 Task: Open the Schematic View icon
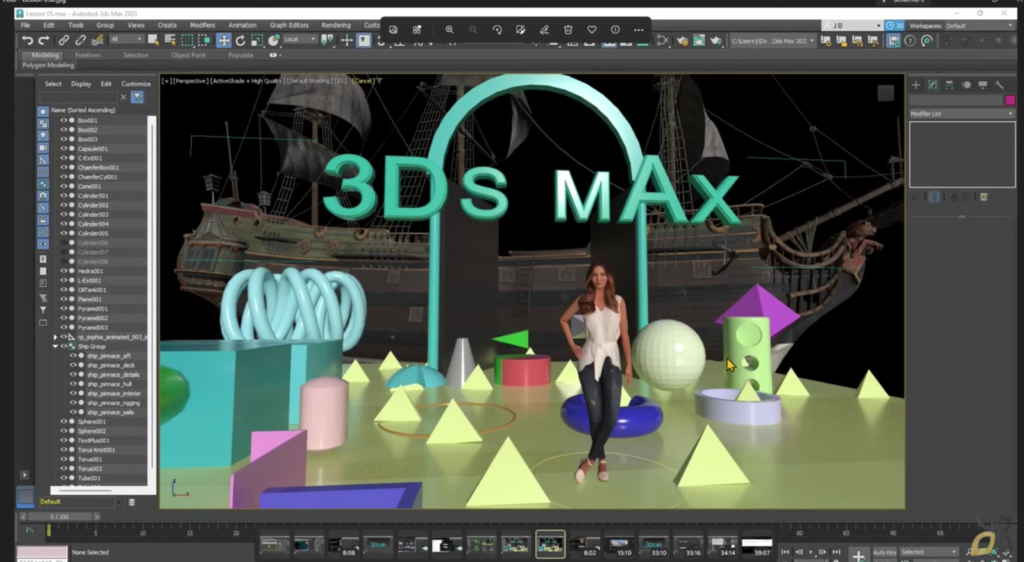(663, 40)
